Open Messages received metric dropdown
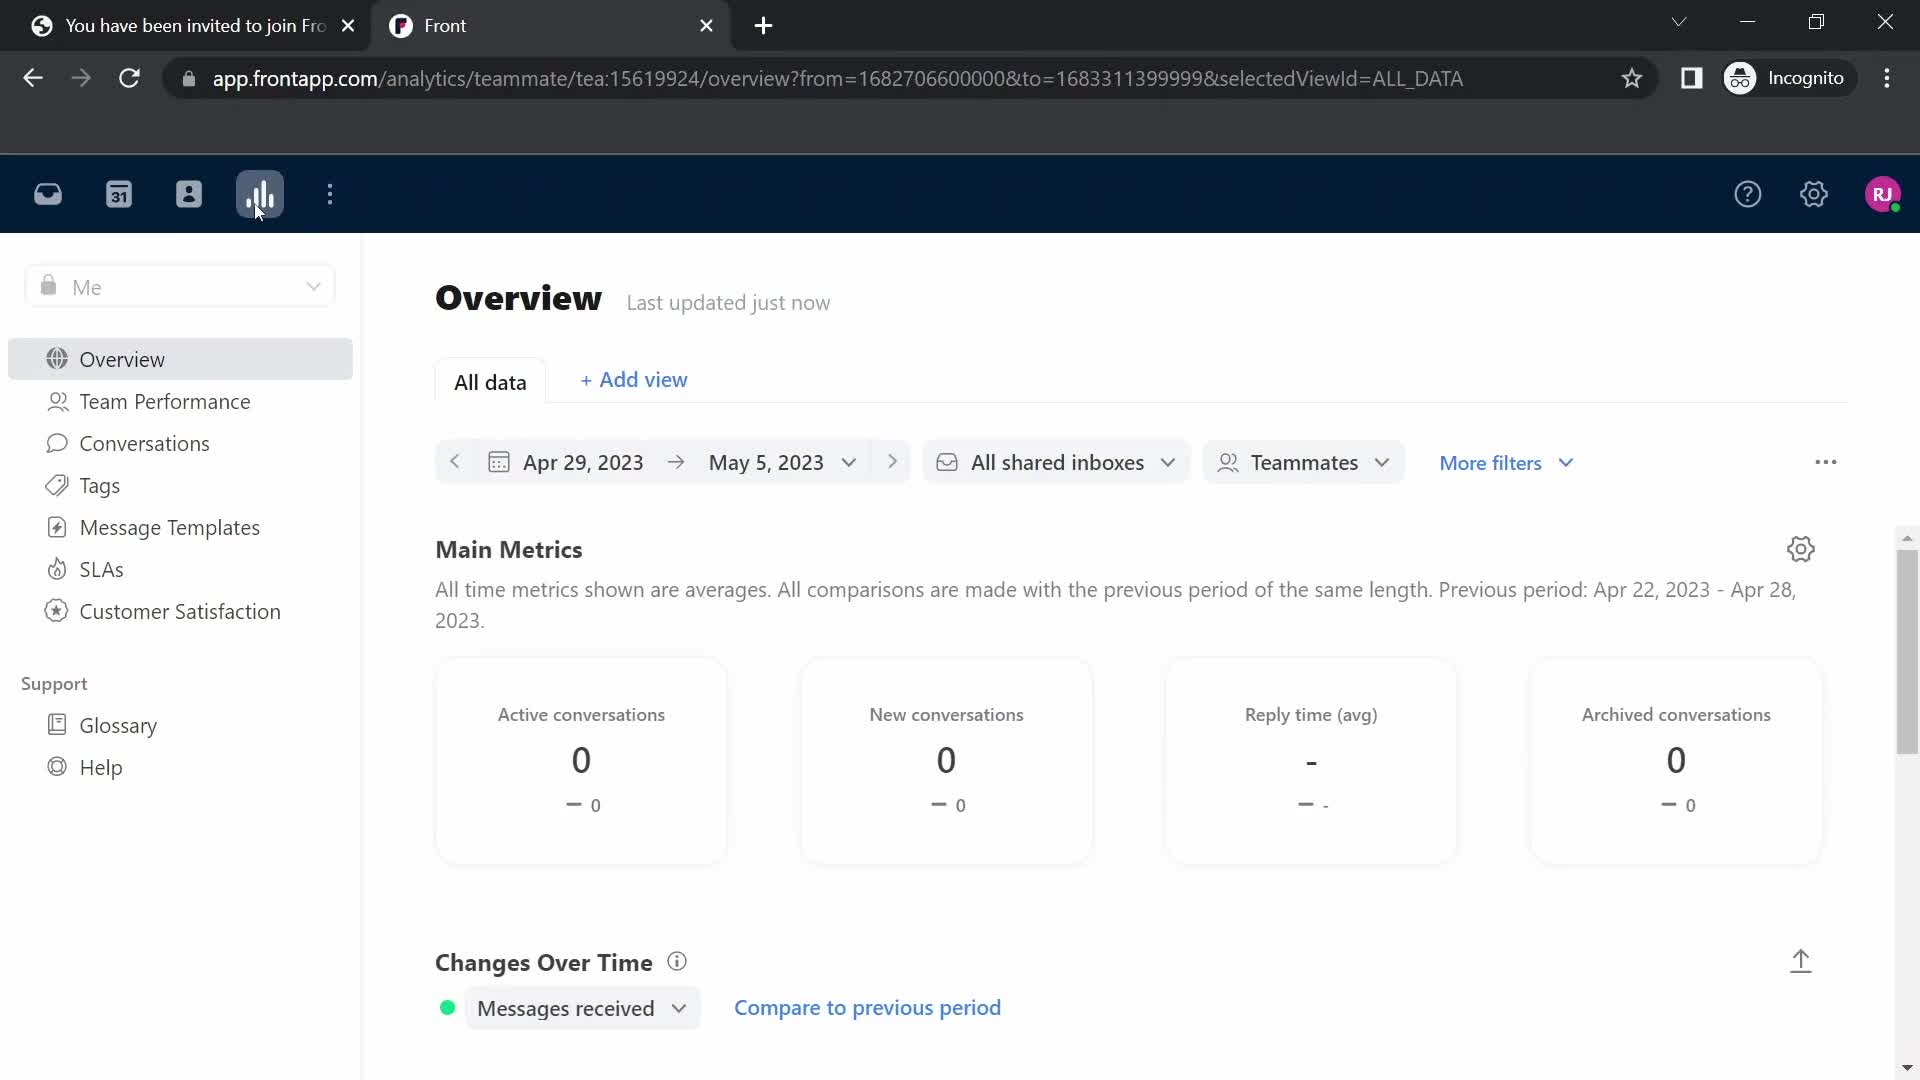This screenshot has width=1920, height=1080. pos(582,1008)
